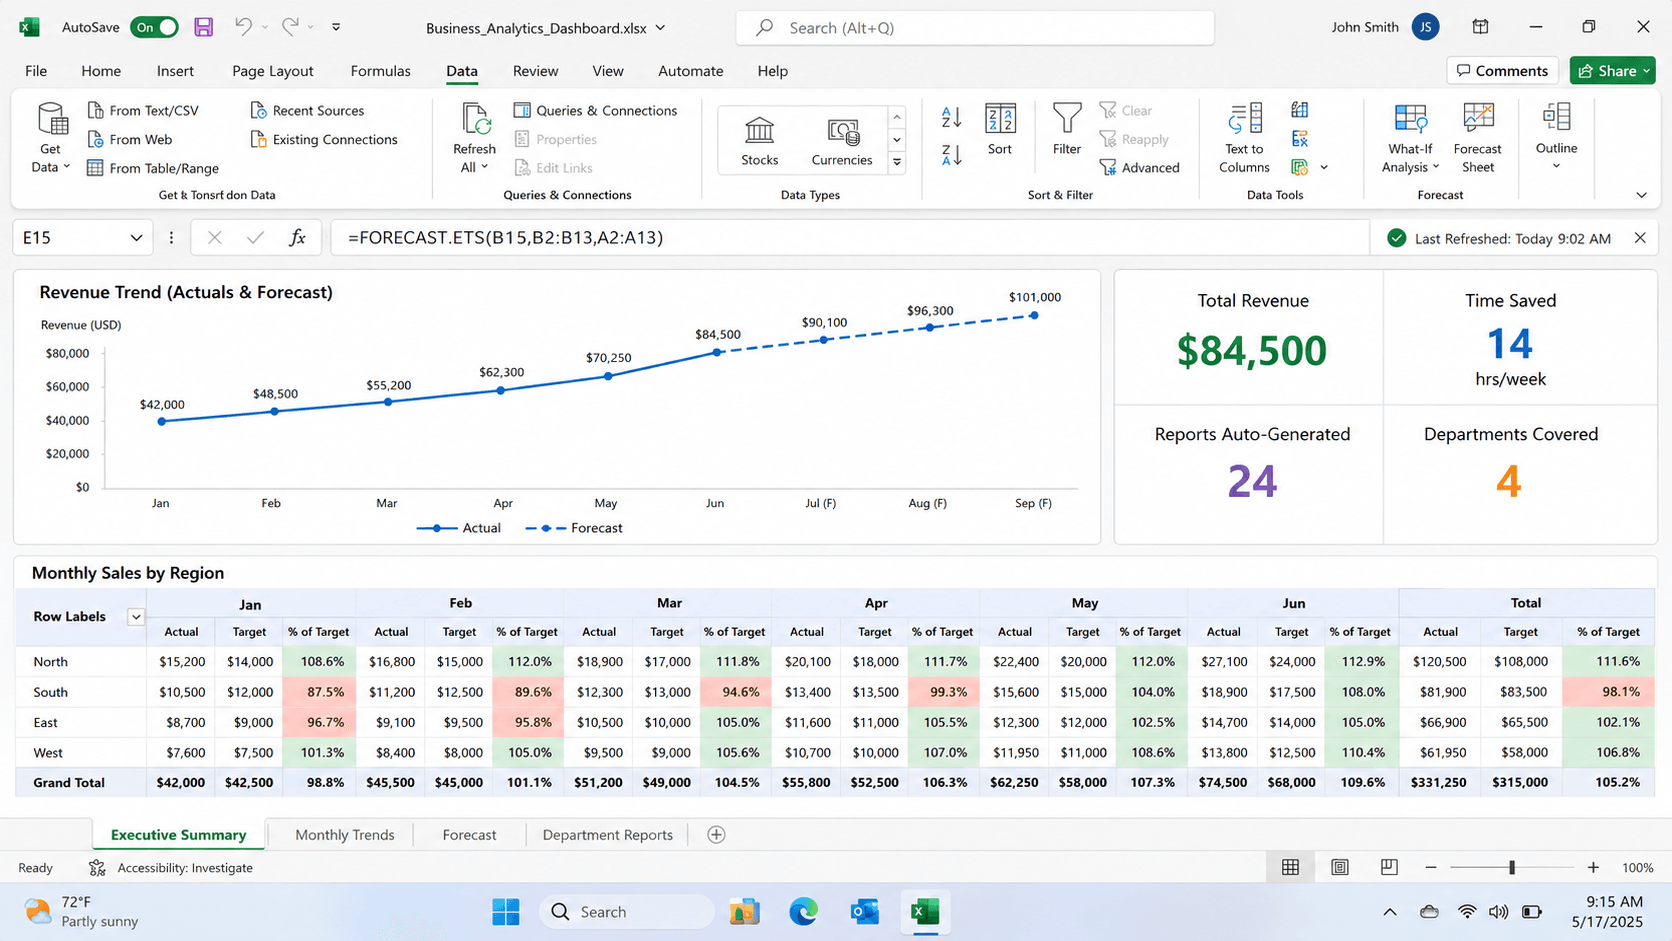Viewport: 1672px width, 941px height.
Task: Open John Smith account avatar
Action: pos(1426,27)
